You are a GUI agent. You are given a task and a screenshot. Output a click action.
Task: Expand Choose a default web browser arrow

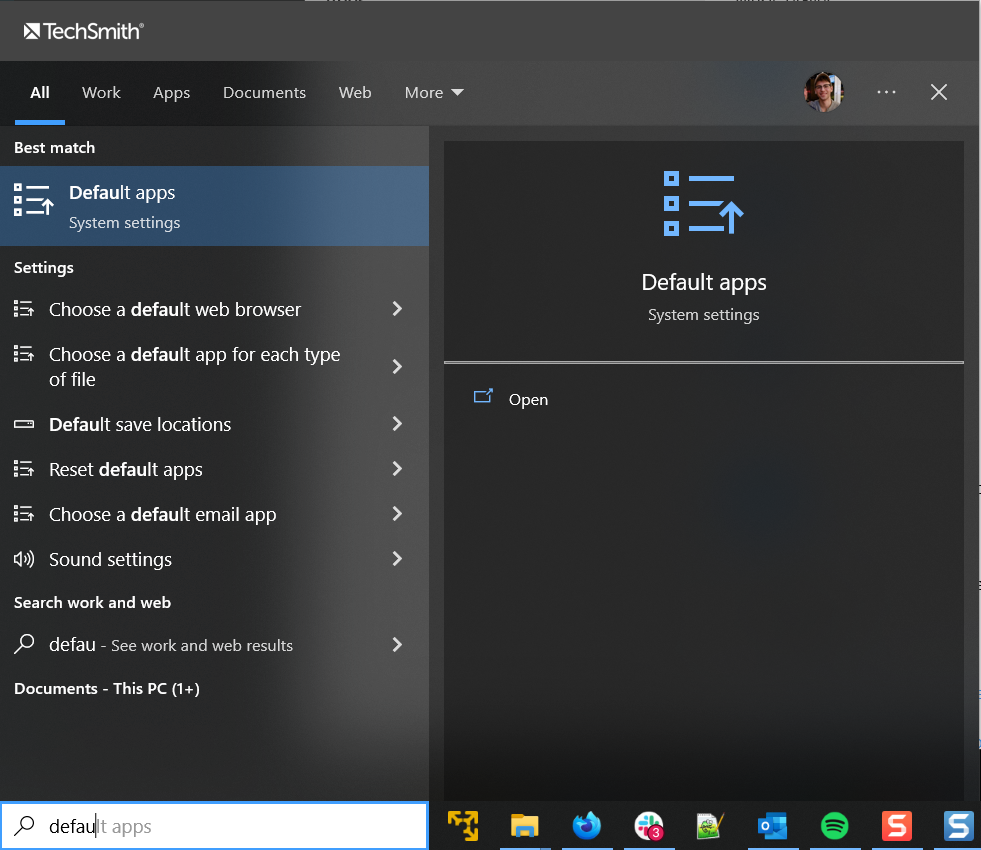(397, 309)
